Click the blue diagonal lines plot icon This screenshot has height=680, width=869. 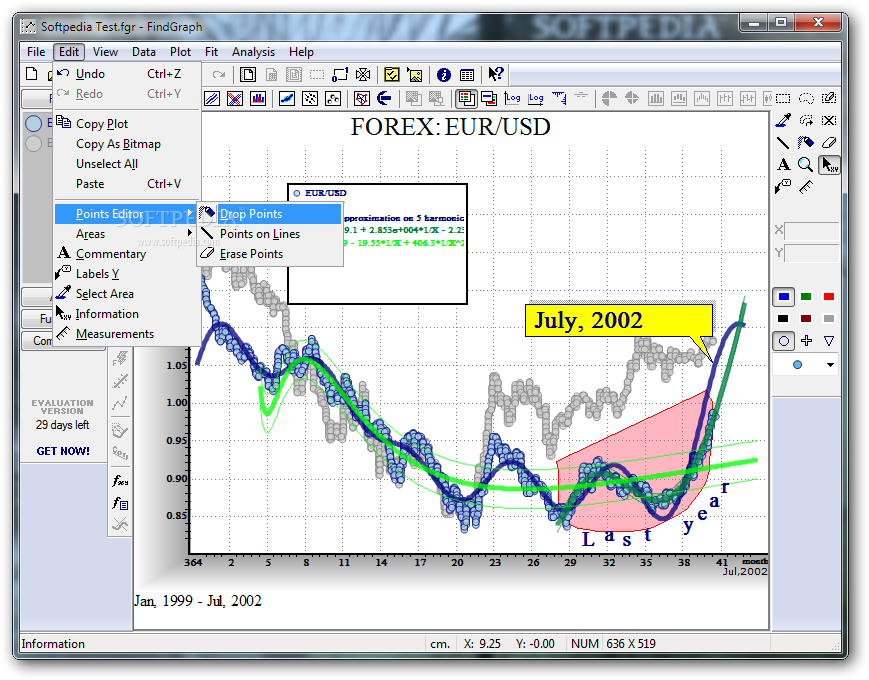212,99
